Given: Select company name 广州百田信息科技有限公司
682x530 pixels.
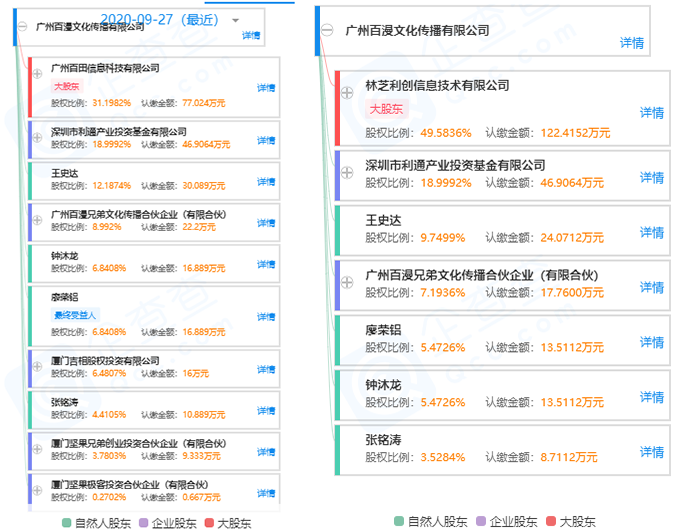Looking at the screenshot, I should pyautogui.click(x=105, y=68).
